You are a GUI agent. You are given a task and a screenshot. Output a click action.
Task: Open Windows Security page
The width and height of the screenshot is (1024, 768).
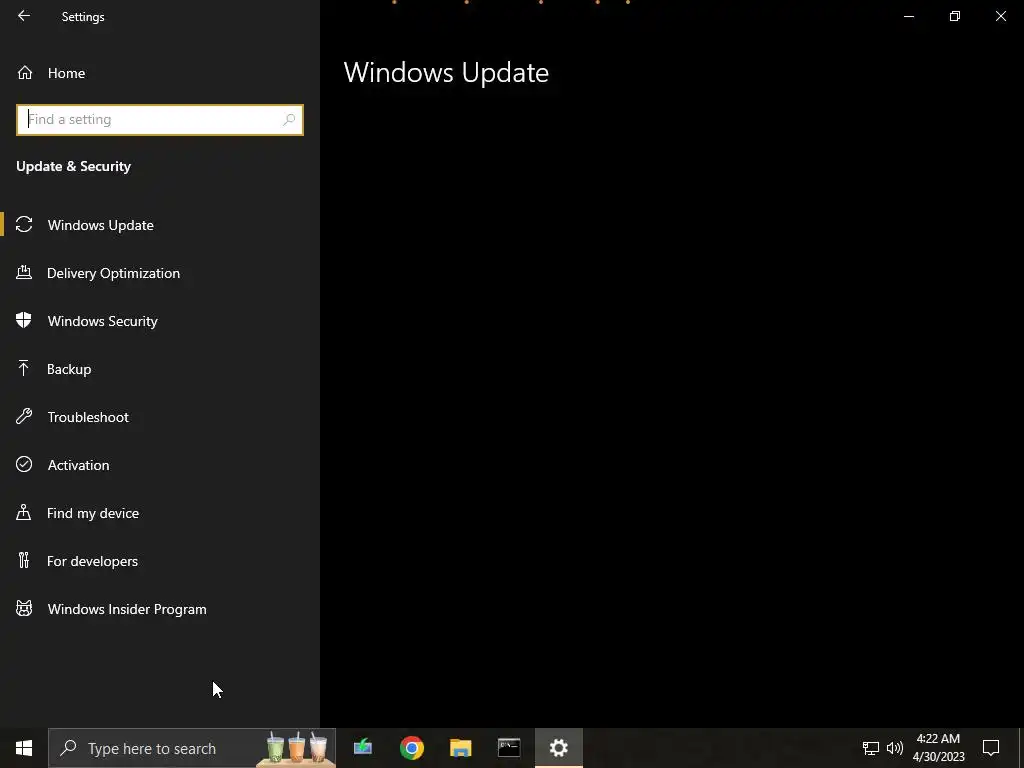(160, 321)
